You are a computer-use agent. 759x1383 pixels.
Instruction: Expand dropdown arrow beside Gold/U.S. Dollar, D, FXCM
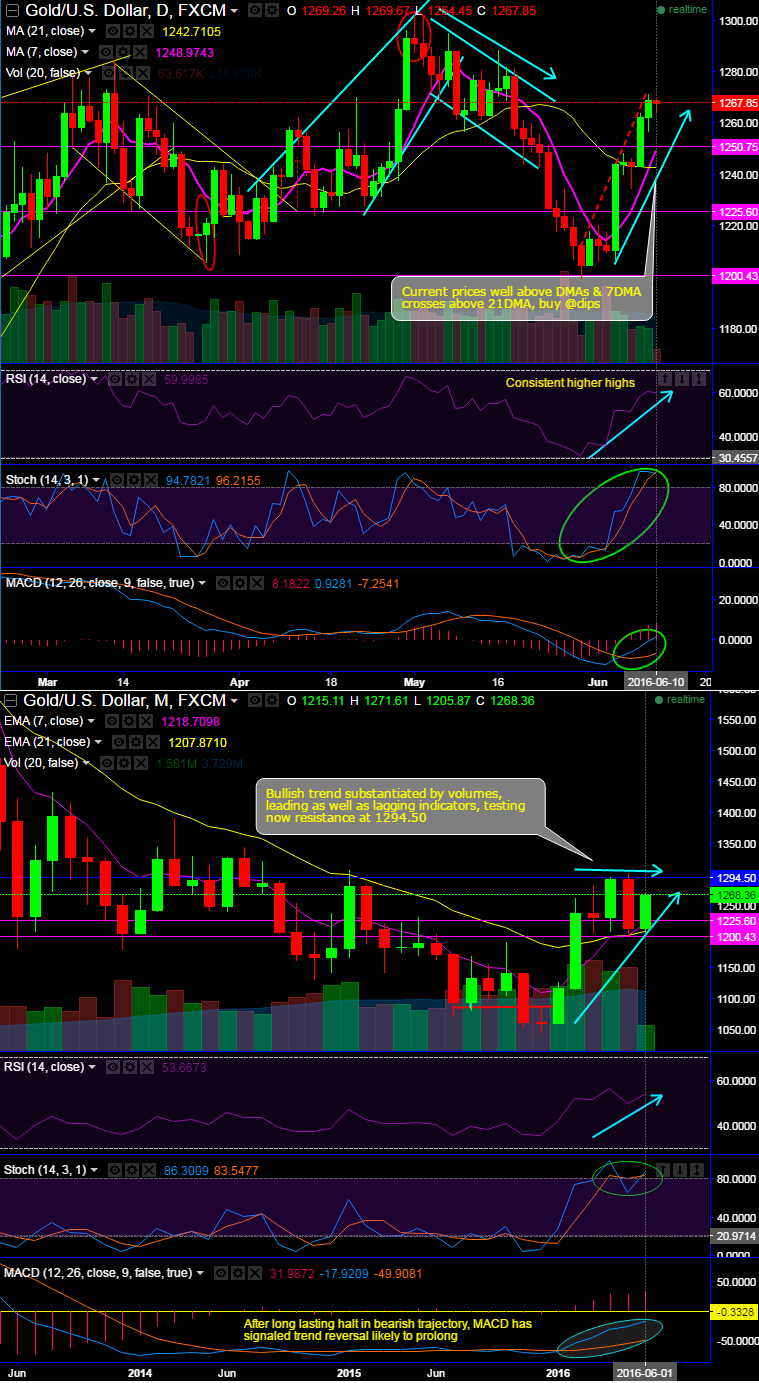(235, 11)
